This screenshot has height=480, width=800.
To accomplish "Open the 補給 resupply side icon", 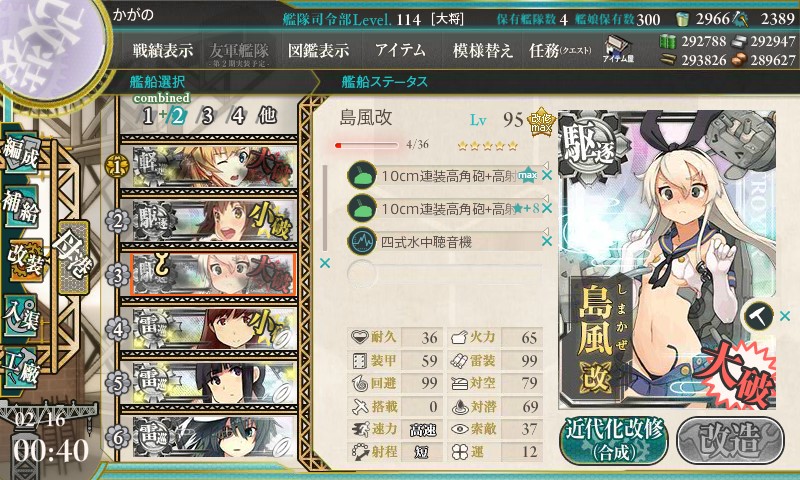I will (x=21, y=208).
